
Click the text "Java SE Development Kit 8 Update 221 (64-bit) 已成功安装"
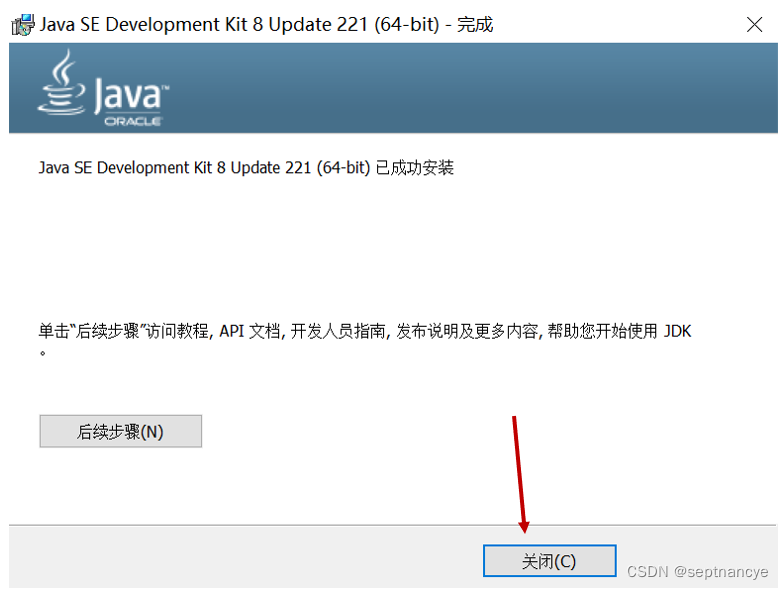coord(246,168)
